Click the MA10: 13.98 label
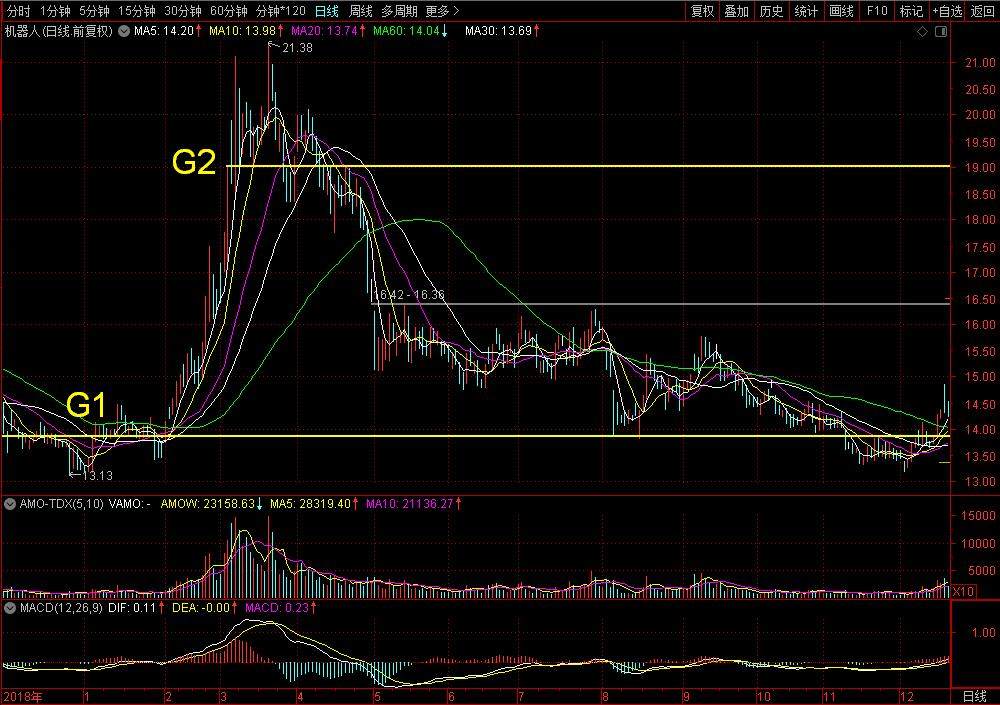This screenshot has width=1000, height=705. pyautogui.click(x=246, y=31)
